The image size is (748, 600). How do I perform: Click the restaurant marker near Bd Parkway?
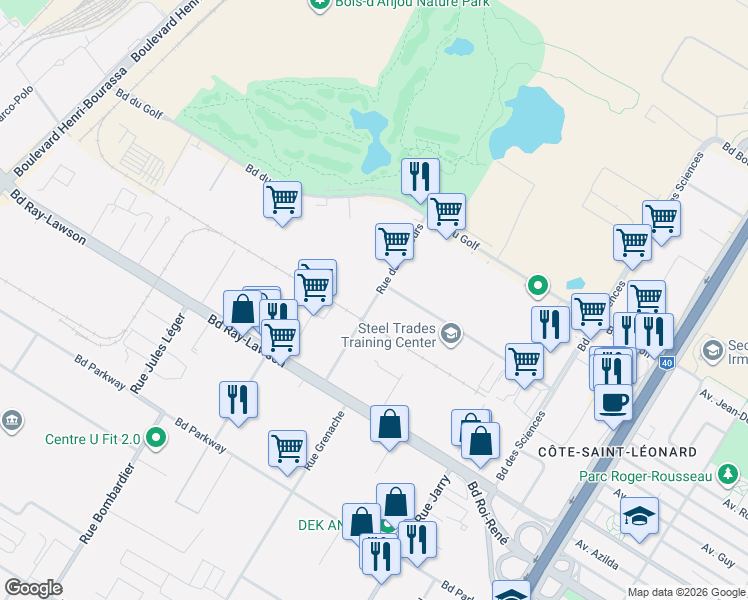point(239,400)
